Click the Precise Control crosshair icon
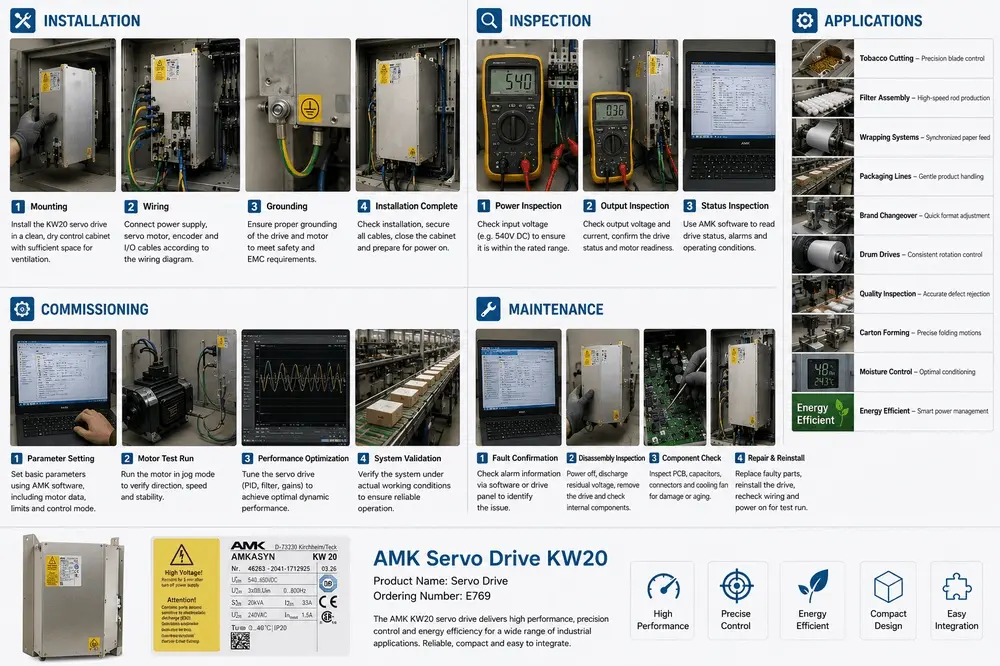1000x666 pixels. (x=736, y=586)
